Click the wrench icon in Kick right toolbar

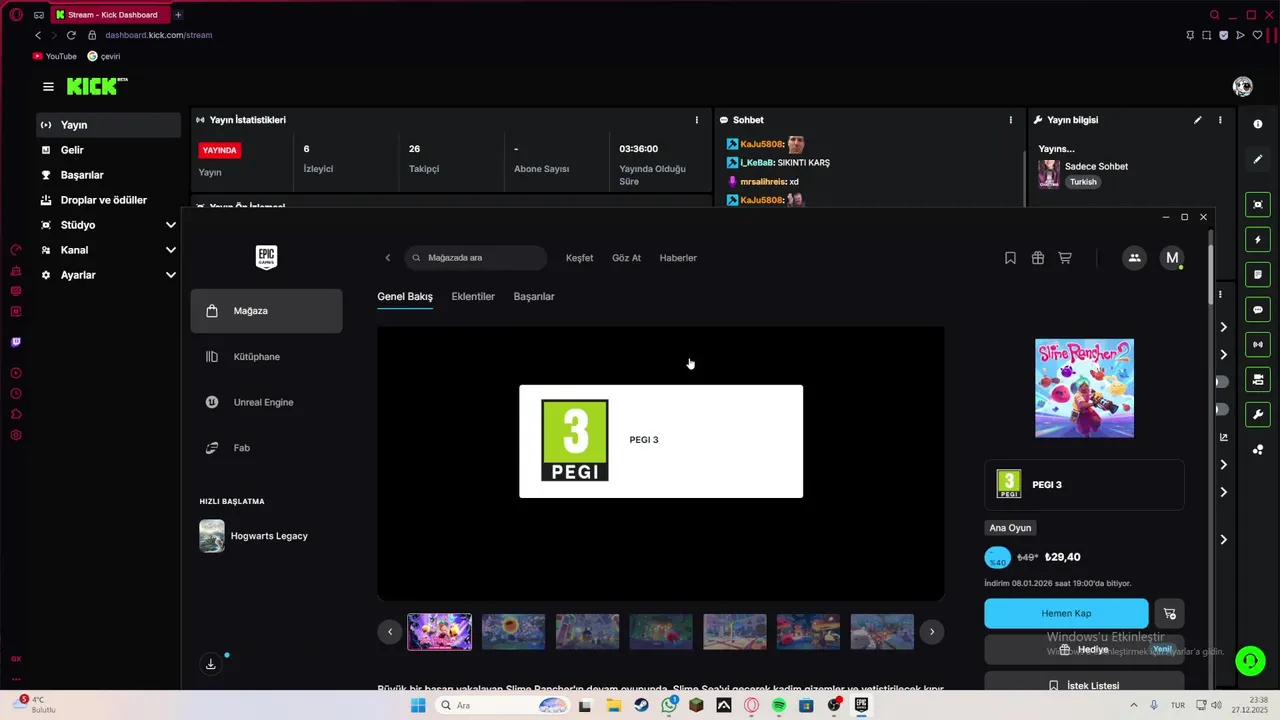(1258, 415)
